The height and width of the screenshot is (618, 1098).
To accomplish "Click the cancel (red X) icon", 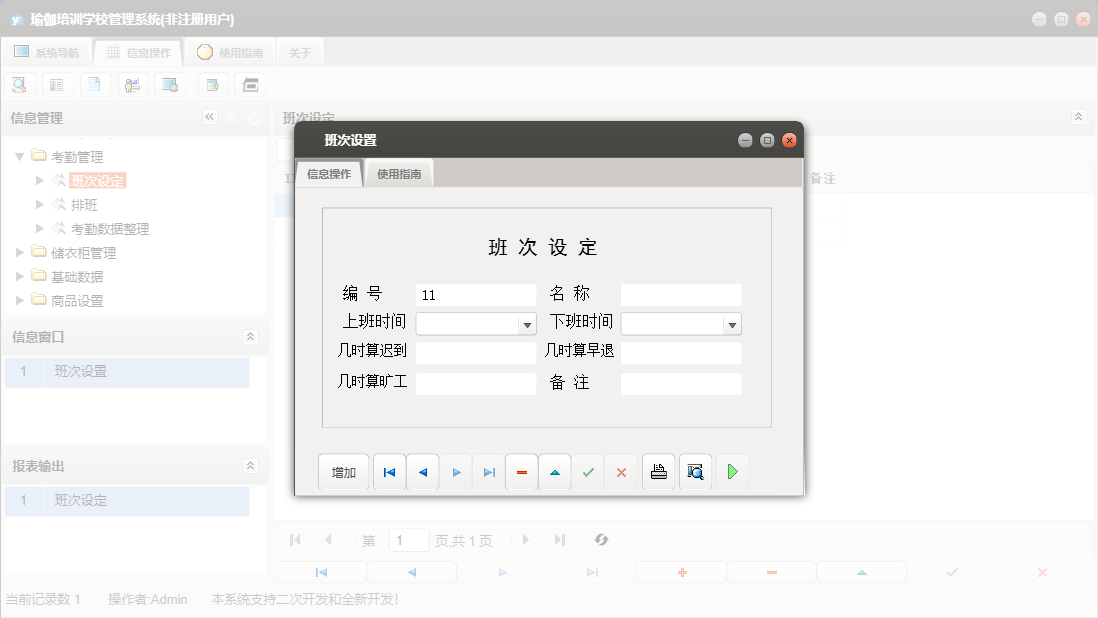I will click(x=621, y=471).
